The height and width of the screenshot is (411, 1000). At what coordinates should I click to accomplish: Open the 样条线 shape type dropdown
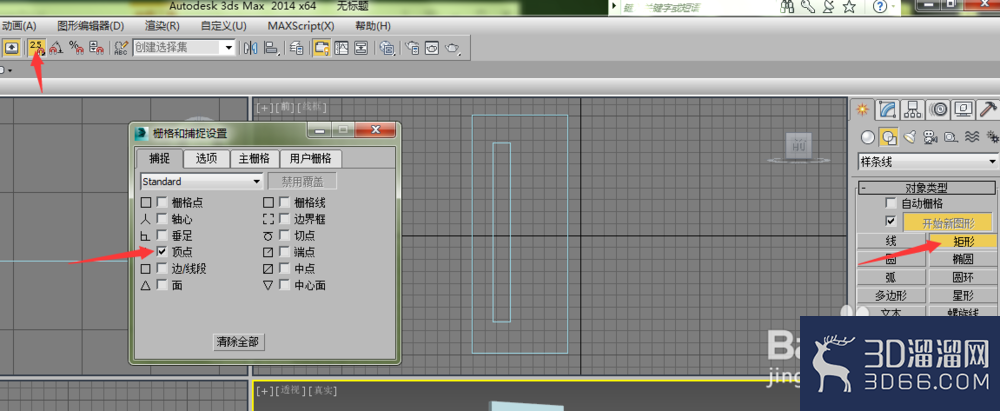(928, 162)
